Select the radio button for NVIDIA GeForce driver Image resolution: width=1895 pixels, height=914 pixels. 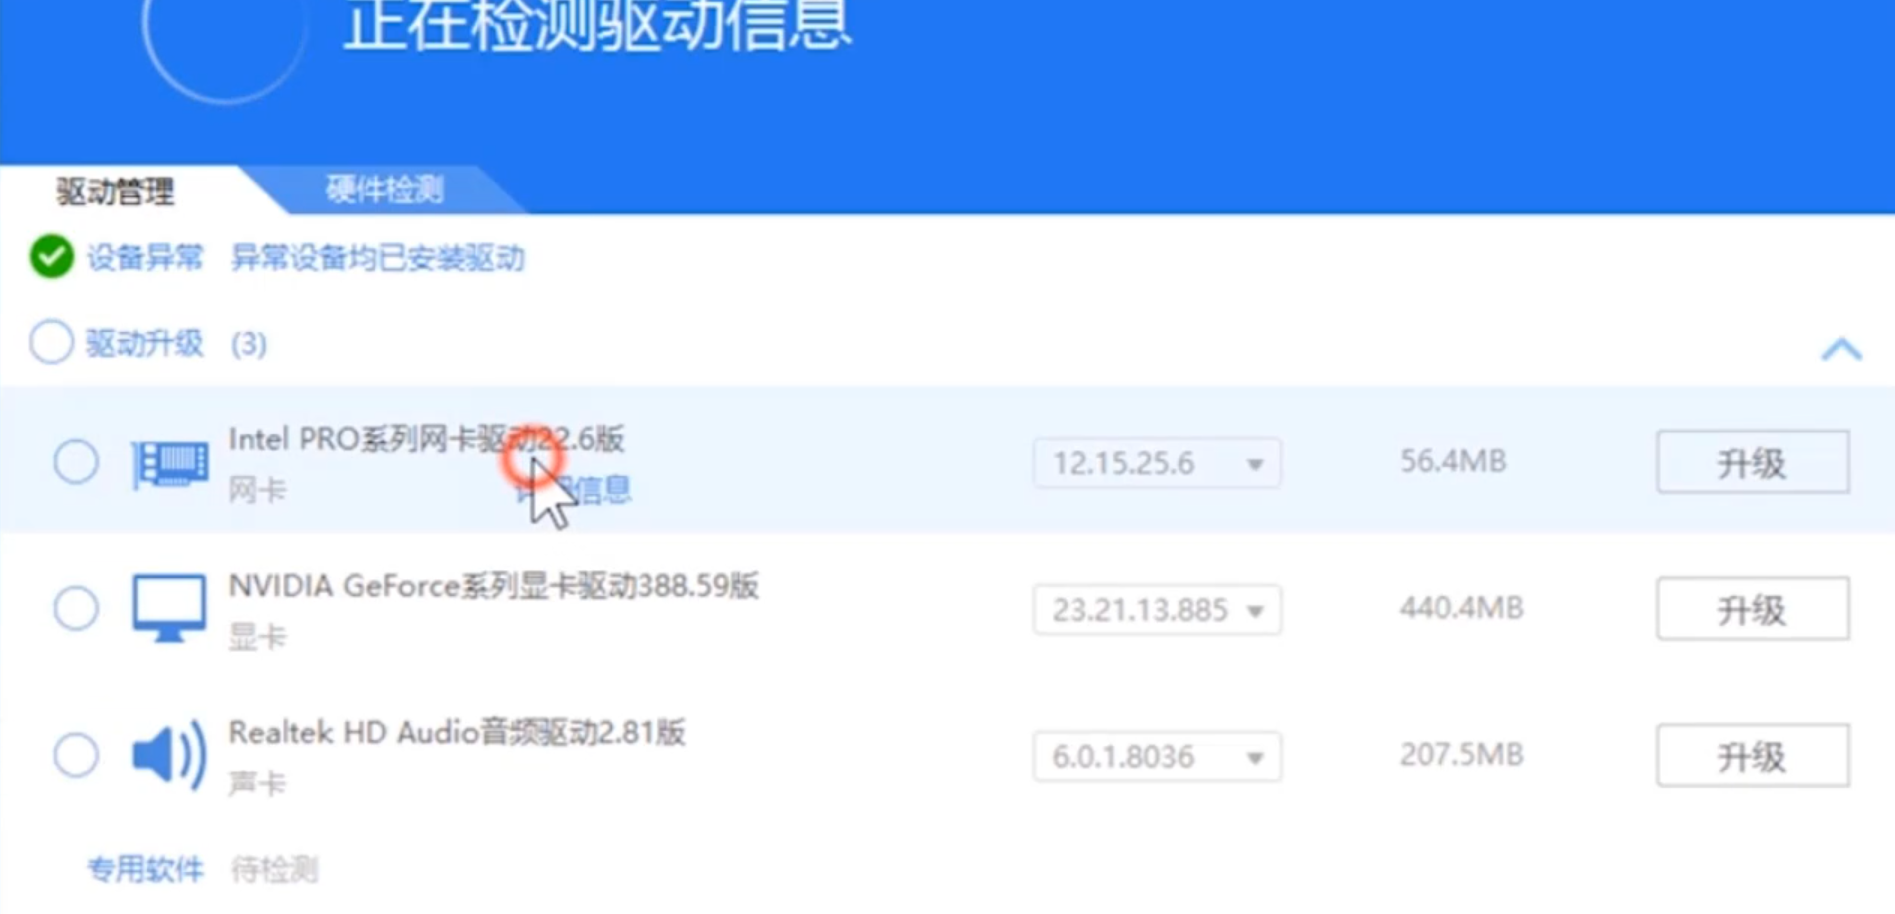(76, 608)
